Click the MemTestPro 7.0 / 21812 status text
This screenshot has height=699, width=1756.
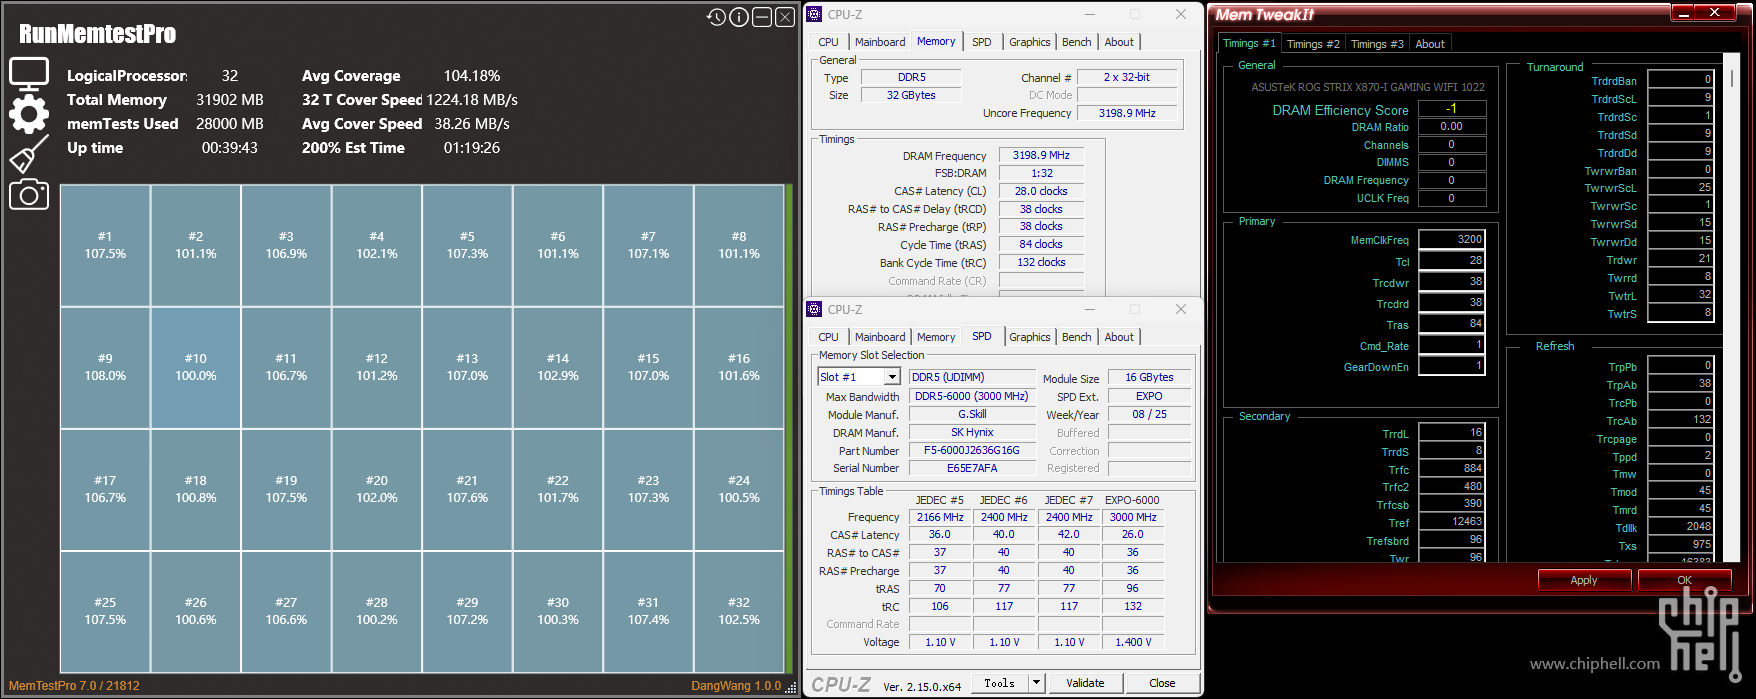(74, 686)
